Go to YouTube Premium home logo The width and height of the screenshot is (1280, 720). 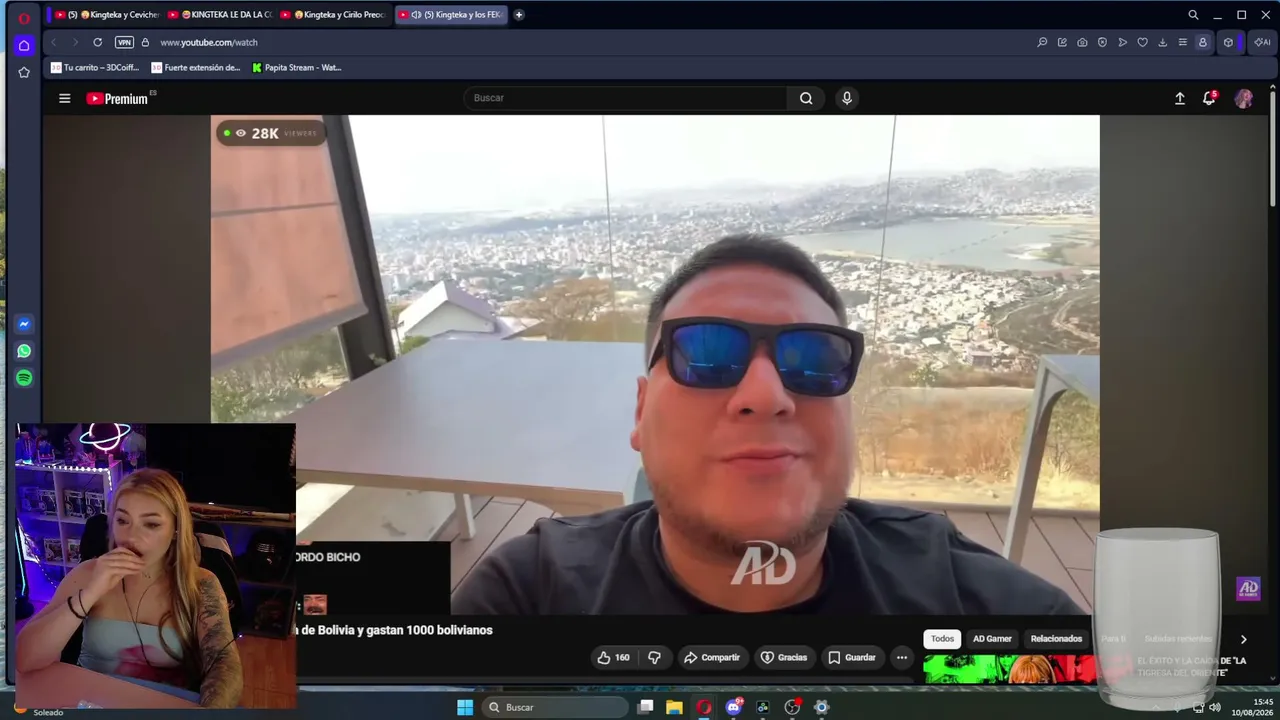(x=118, y=98)
